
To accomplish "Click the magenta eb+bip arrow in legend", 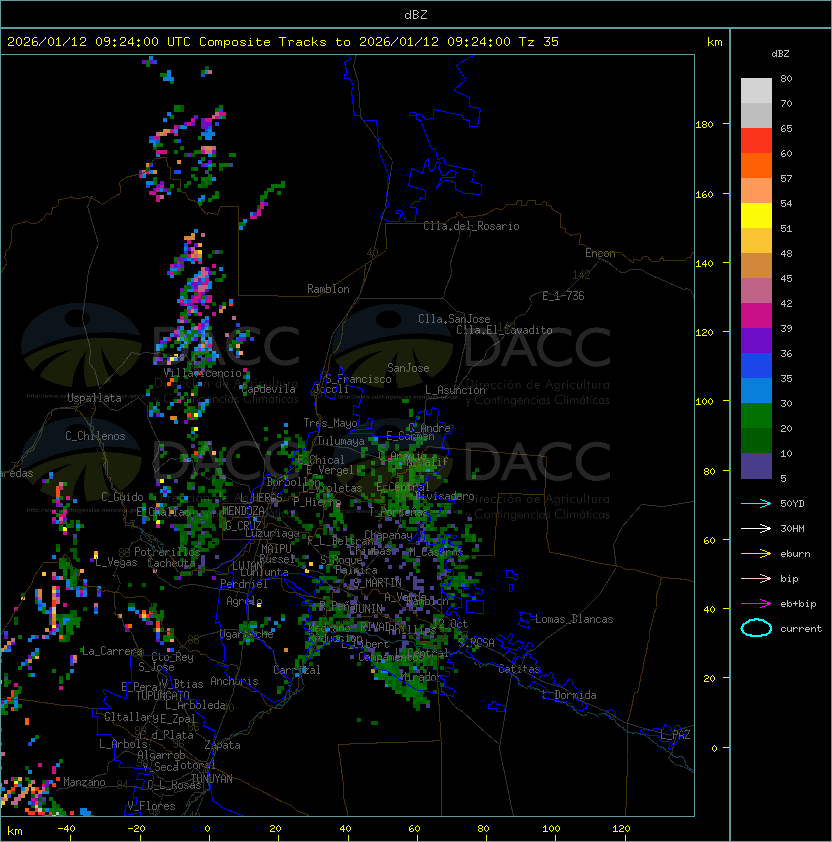I will tap(756, 604).
